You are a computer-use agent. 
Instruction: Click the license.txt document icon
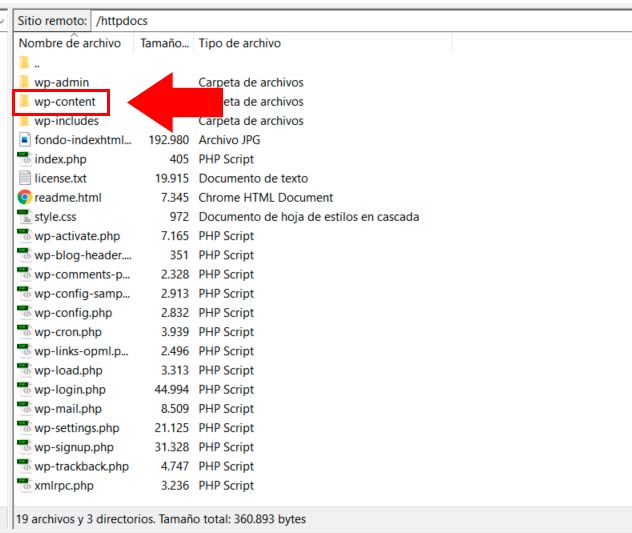pos(25,178)
